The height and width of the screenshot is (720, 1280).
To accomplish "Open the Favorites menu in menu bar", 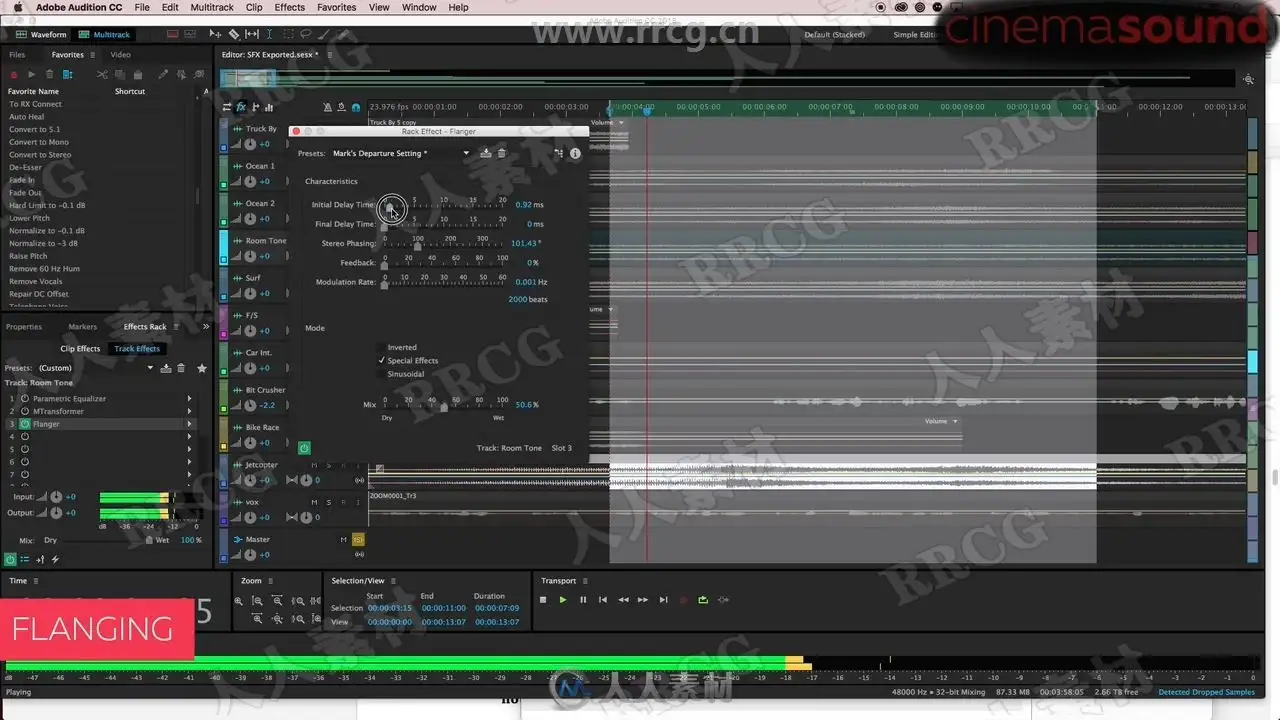I will tap(336, 7).
